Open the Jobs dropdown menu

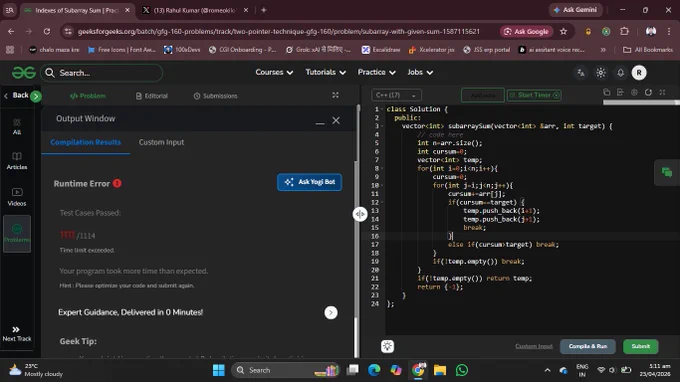click(x=420, y=72)
